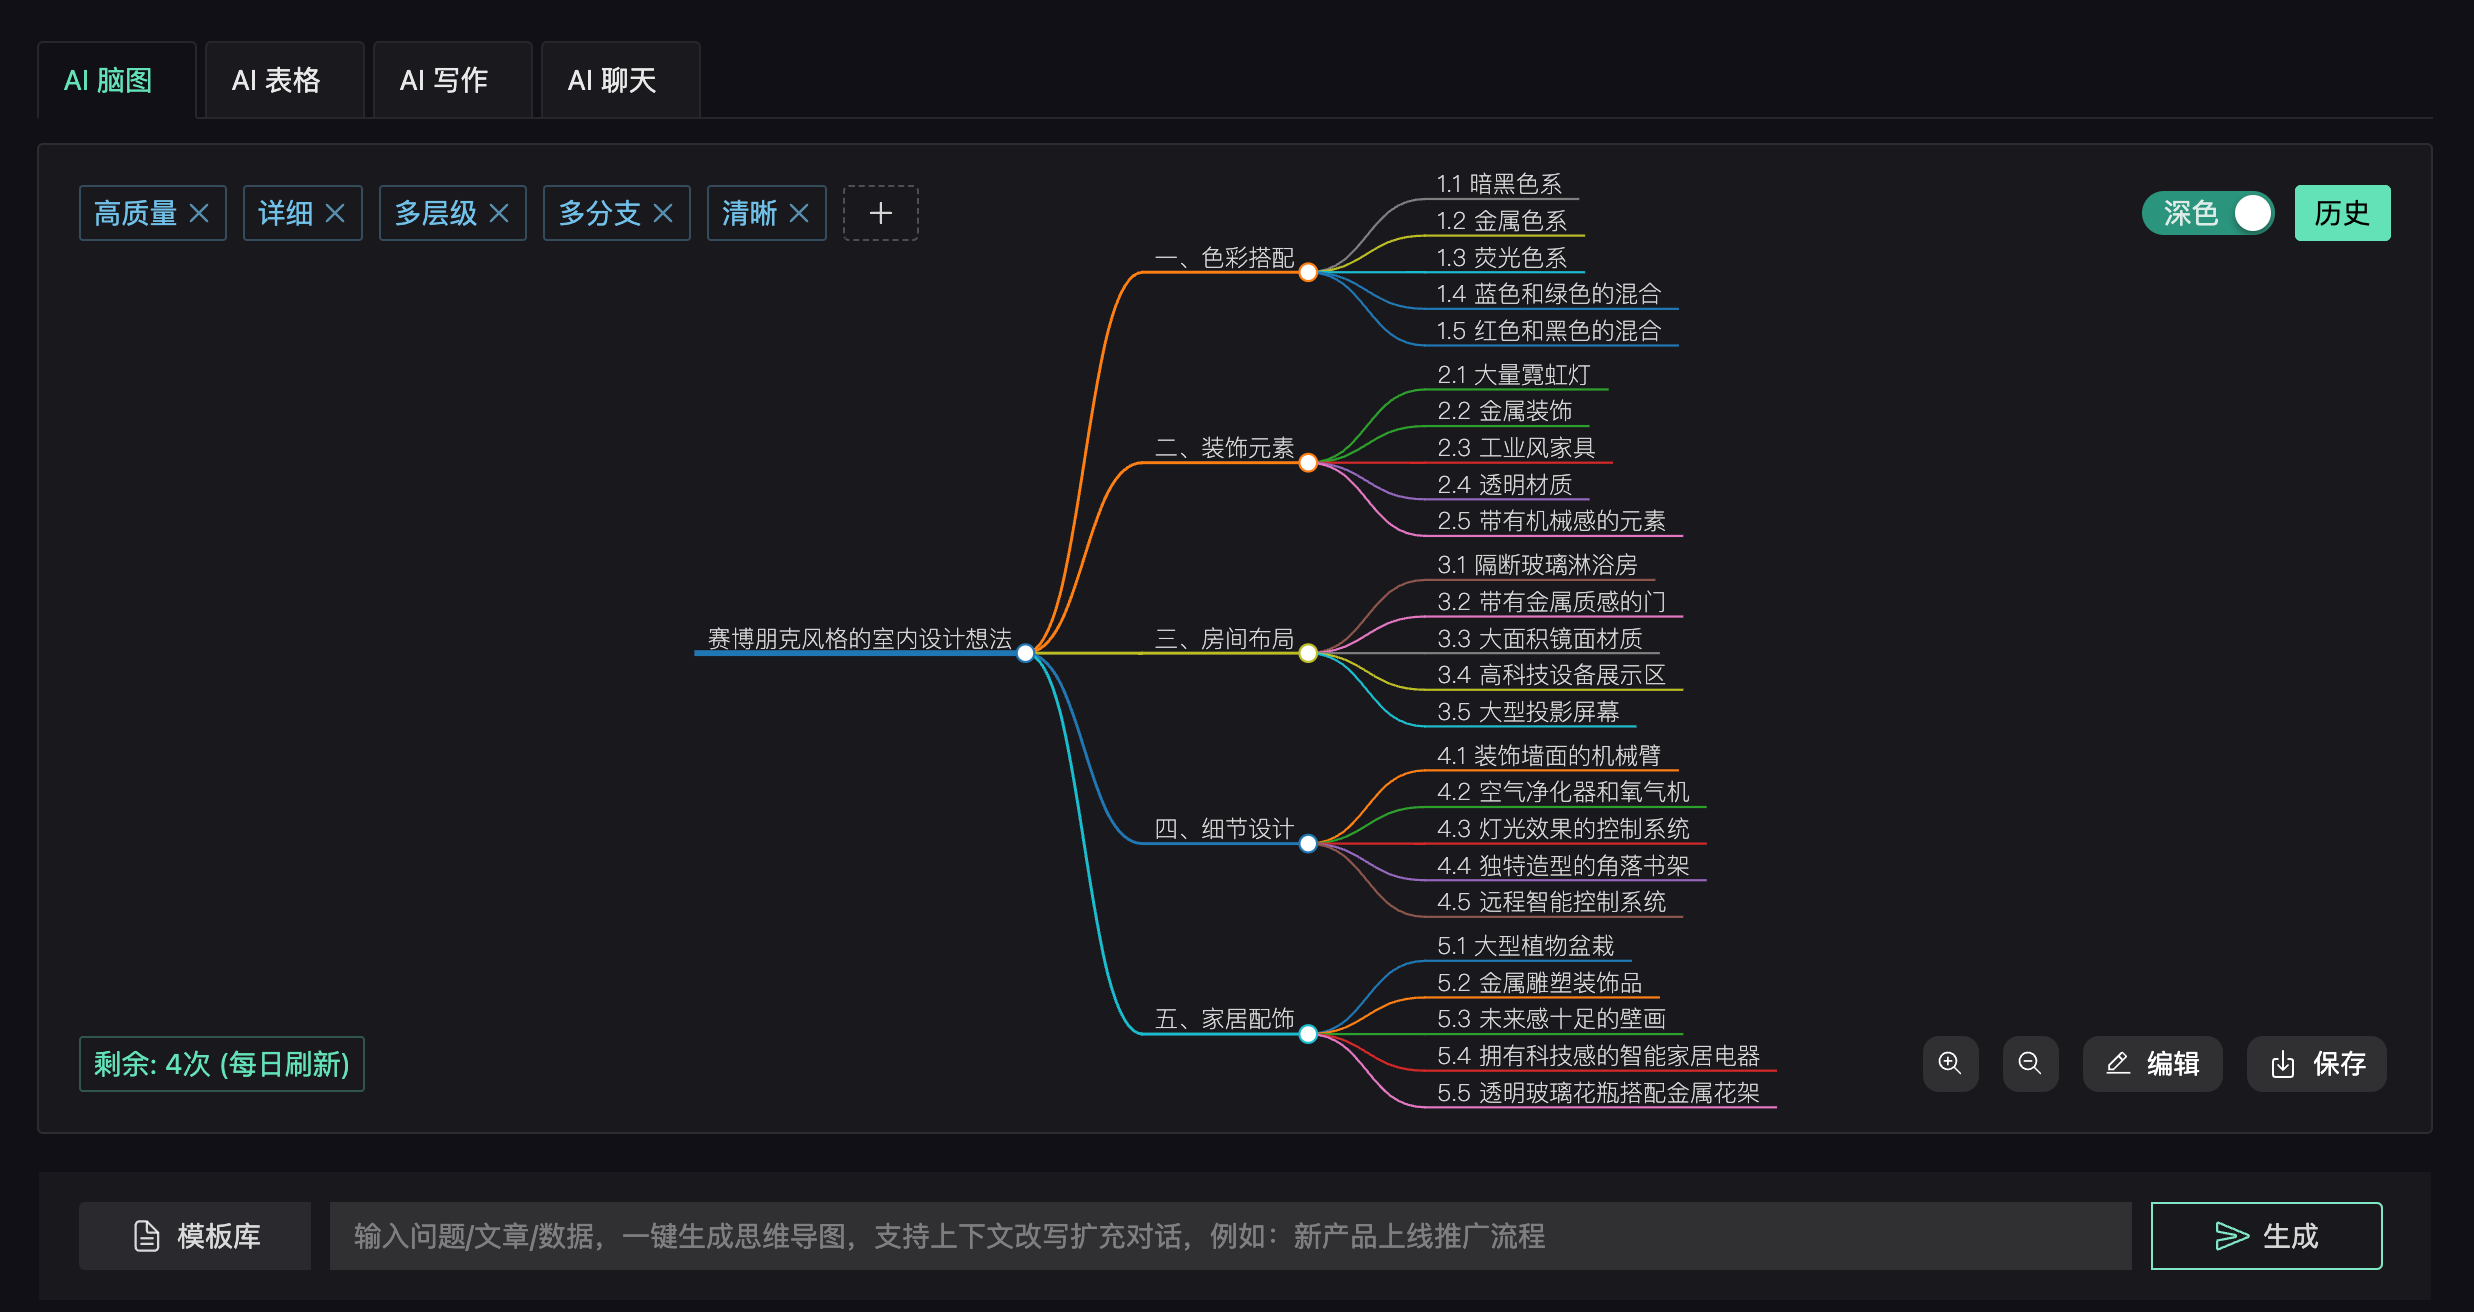Select the 三、房间布局 node label
This screenshot has height=1312, width=2474.
[x=1224, y=638]
